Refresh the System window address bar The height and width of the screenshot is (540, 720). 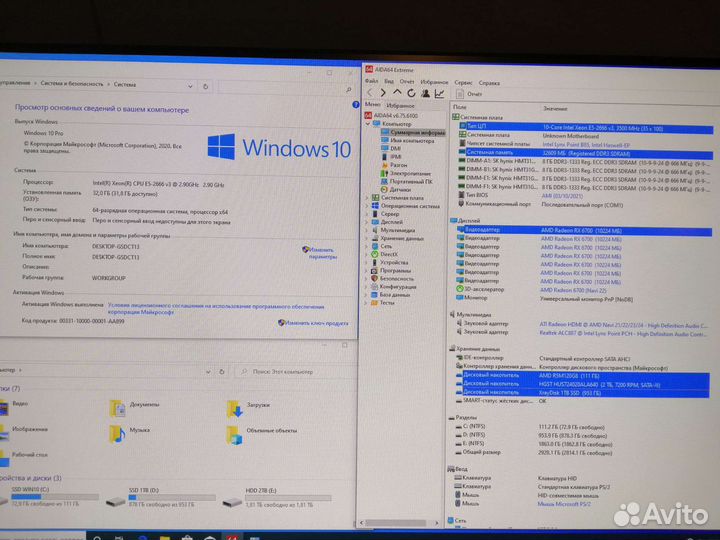click(x=205, y=86)
